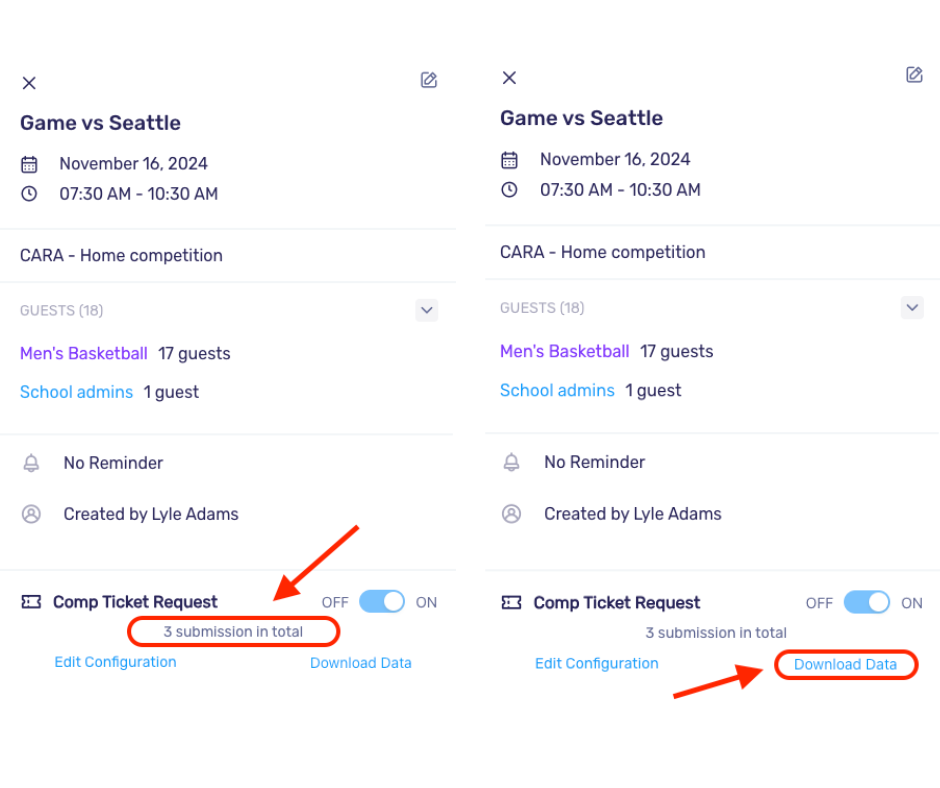Click the ticket icon in right panel

511,602
